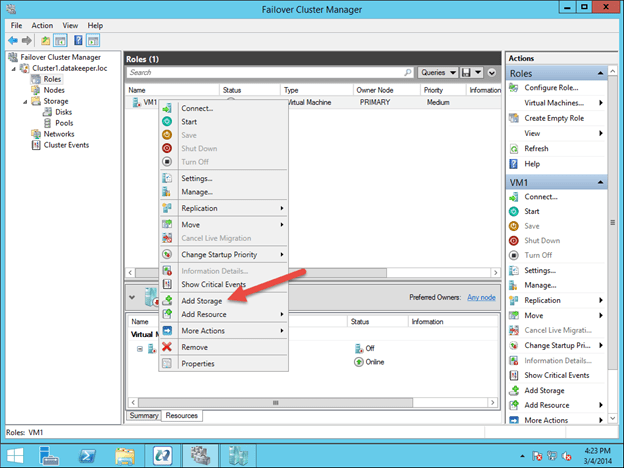Click in the Roles search field

tap(264, 73)
